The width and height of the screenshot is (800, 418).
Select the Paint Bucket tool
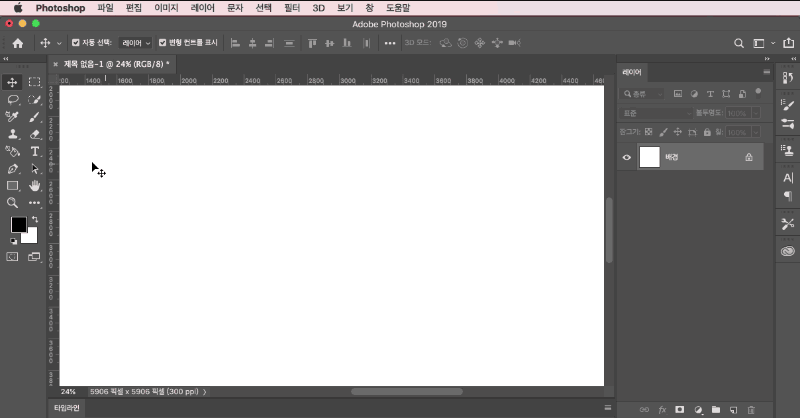pos(12,152)
